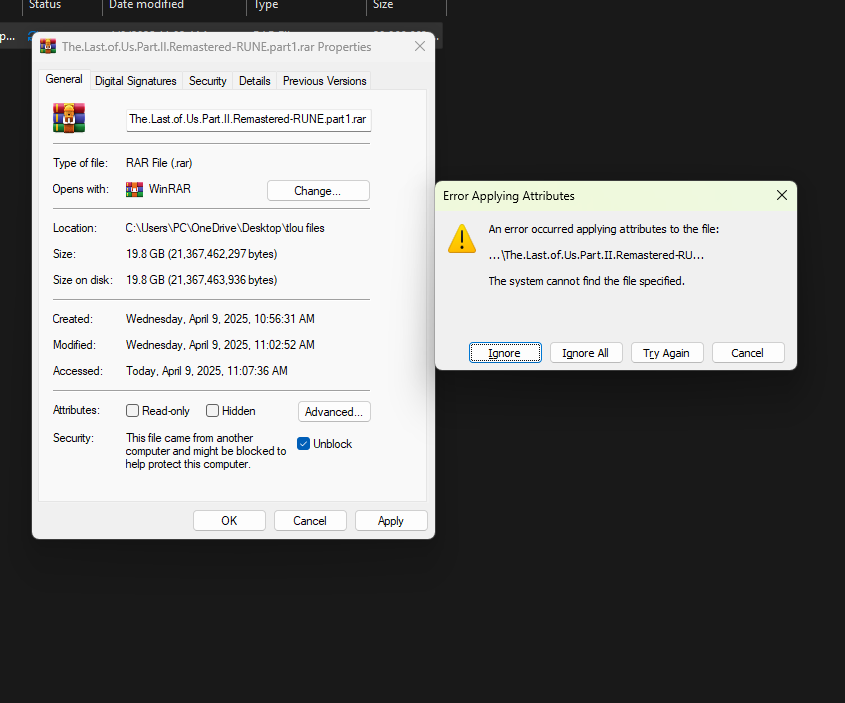Click the file name text field

[x=248, y=120]
